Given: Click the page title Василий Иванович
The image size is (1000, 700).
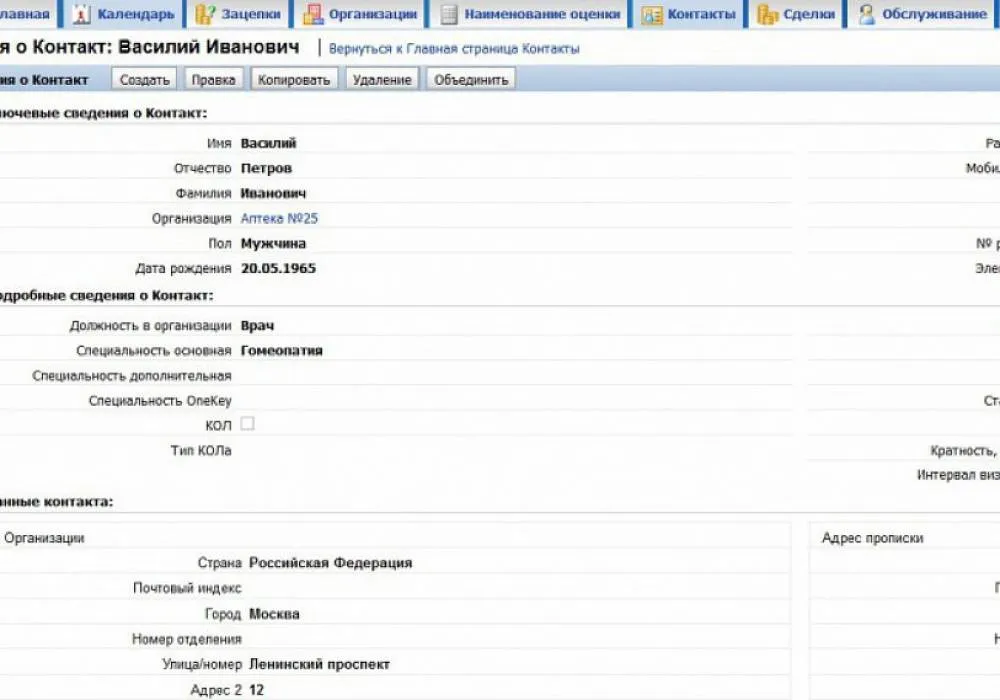Looking at the screenshot, I should tap(209, 47).
